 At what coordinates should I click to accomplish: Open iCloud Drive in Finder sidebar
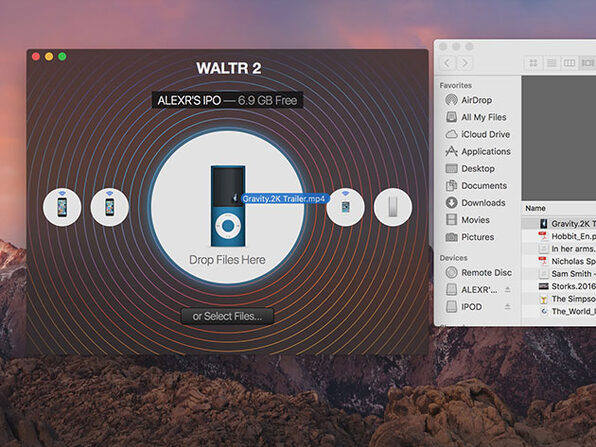pos(477,134)
